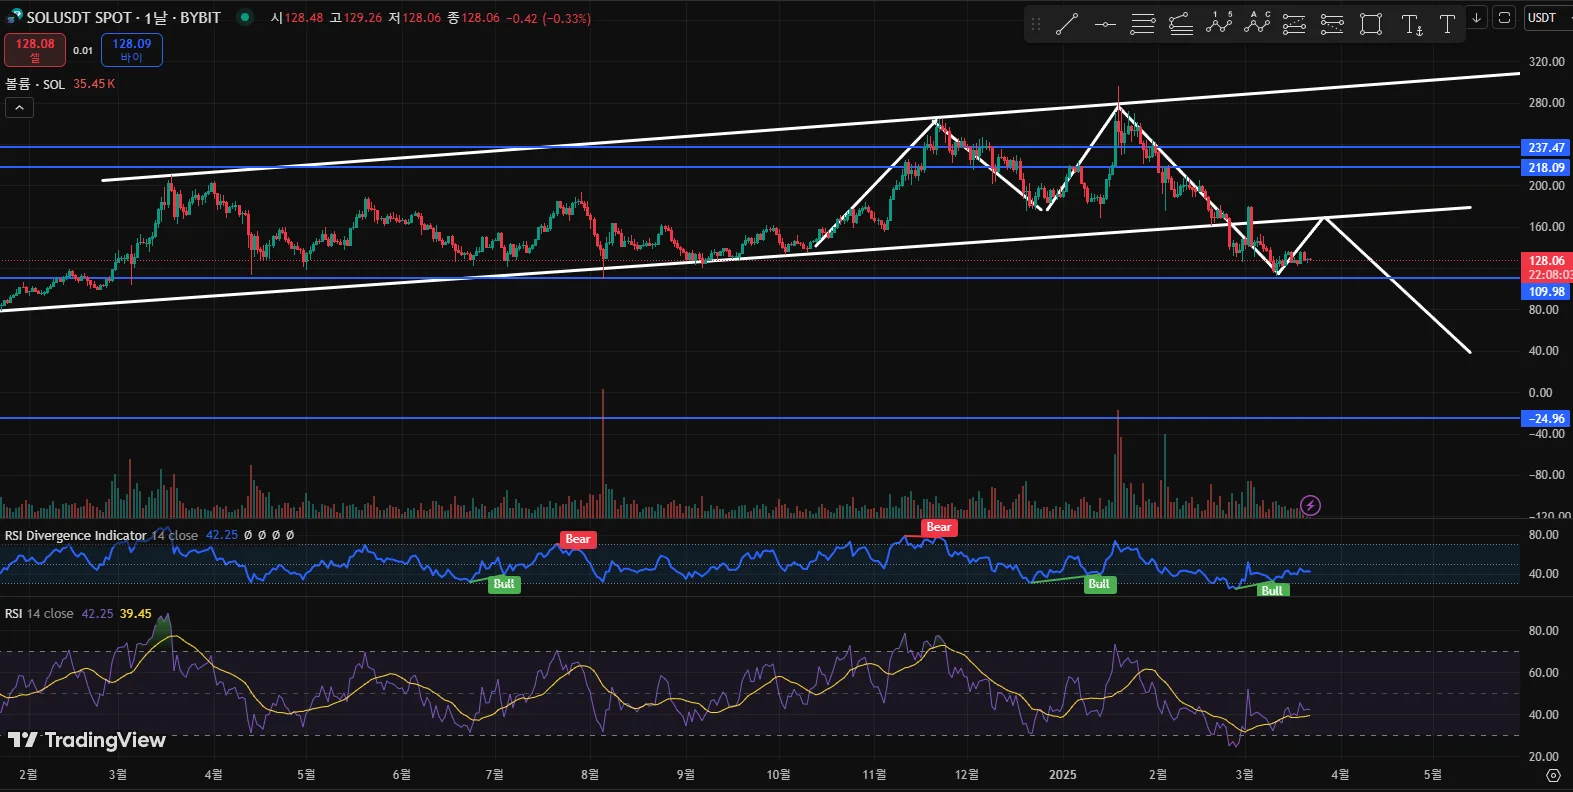Select the plain Text tool
Image resolution: width=1573 pixels, height=792 pixels.
1447,24
